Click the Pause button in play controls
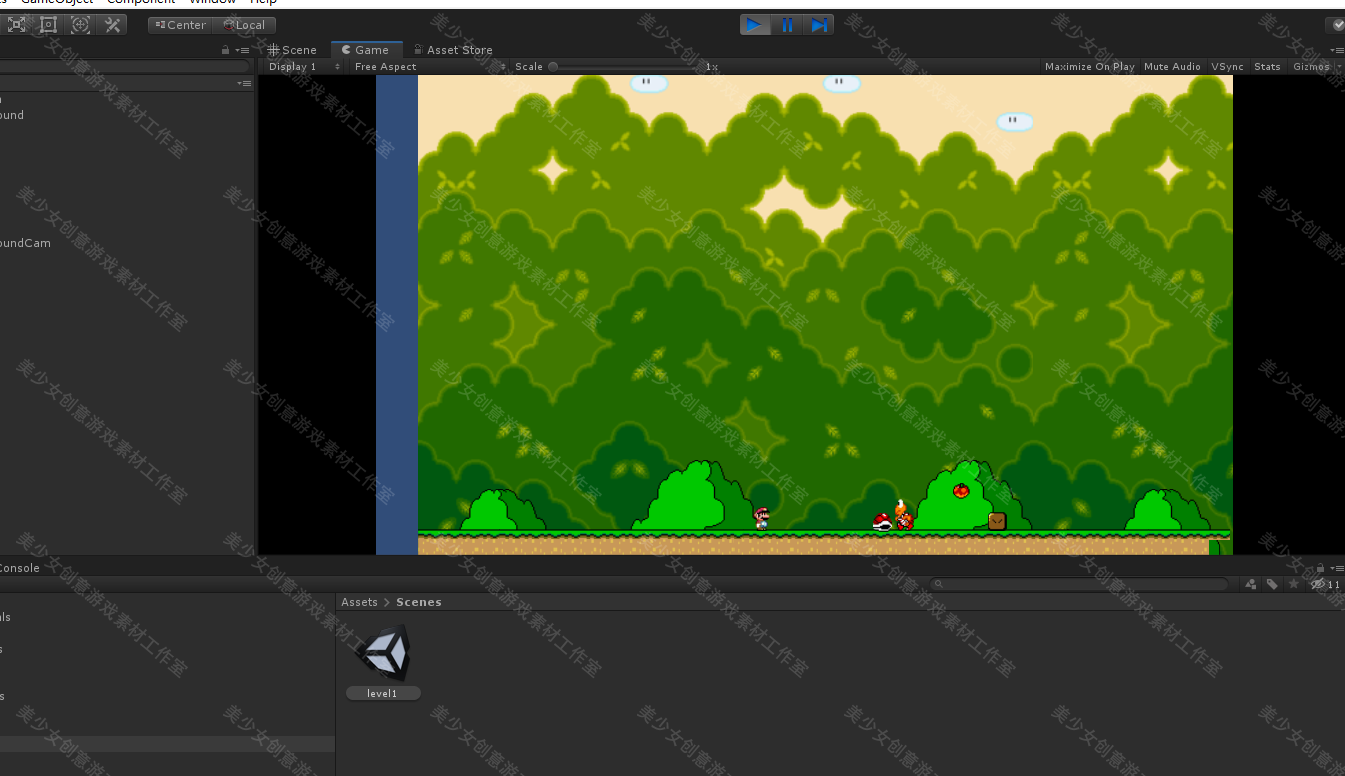 pyautogui.click(x=787, y=24)
